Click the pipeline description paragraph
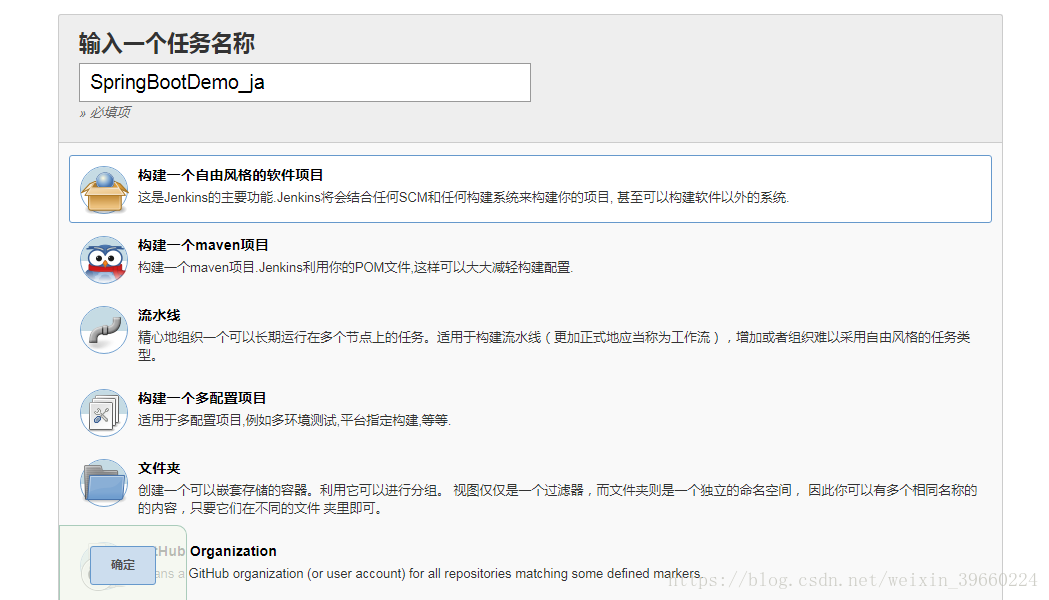Screen dimensions: 1049x600 point(554,346)
